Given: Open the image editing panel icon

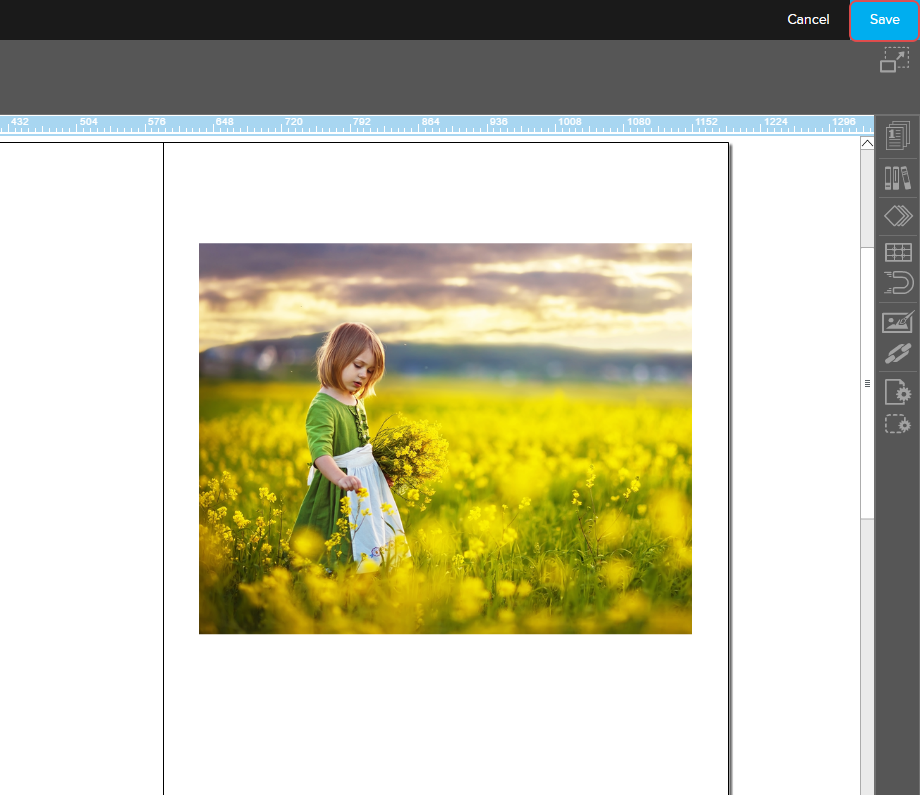Looking at the screenshot, I should tap(898, 322).
